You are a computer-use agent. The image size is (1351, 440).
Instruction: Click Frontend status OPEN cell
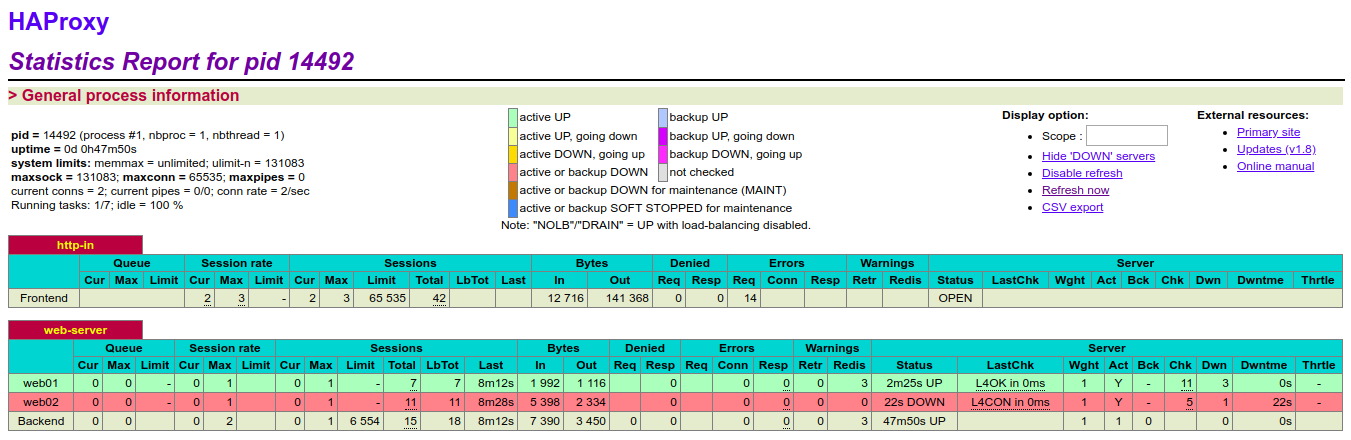coord(955,298)
